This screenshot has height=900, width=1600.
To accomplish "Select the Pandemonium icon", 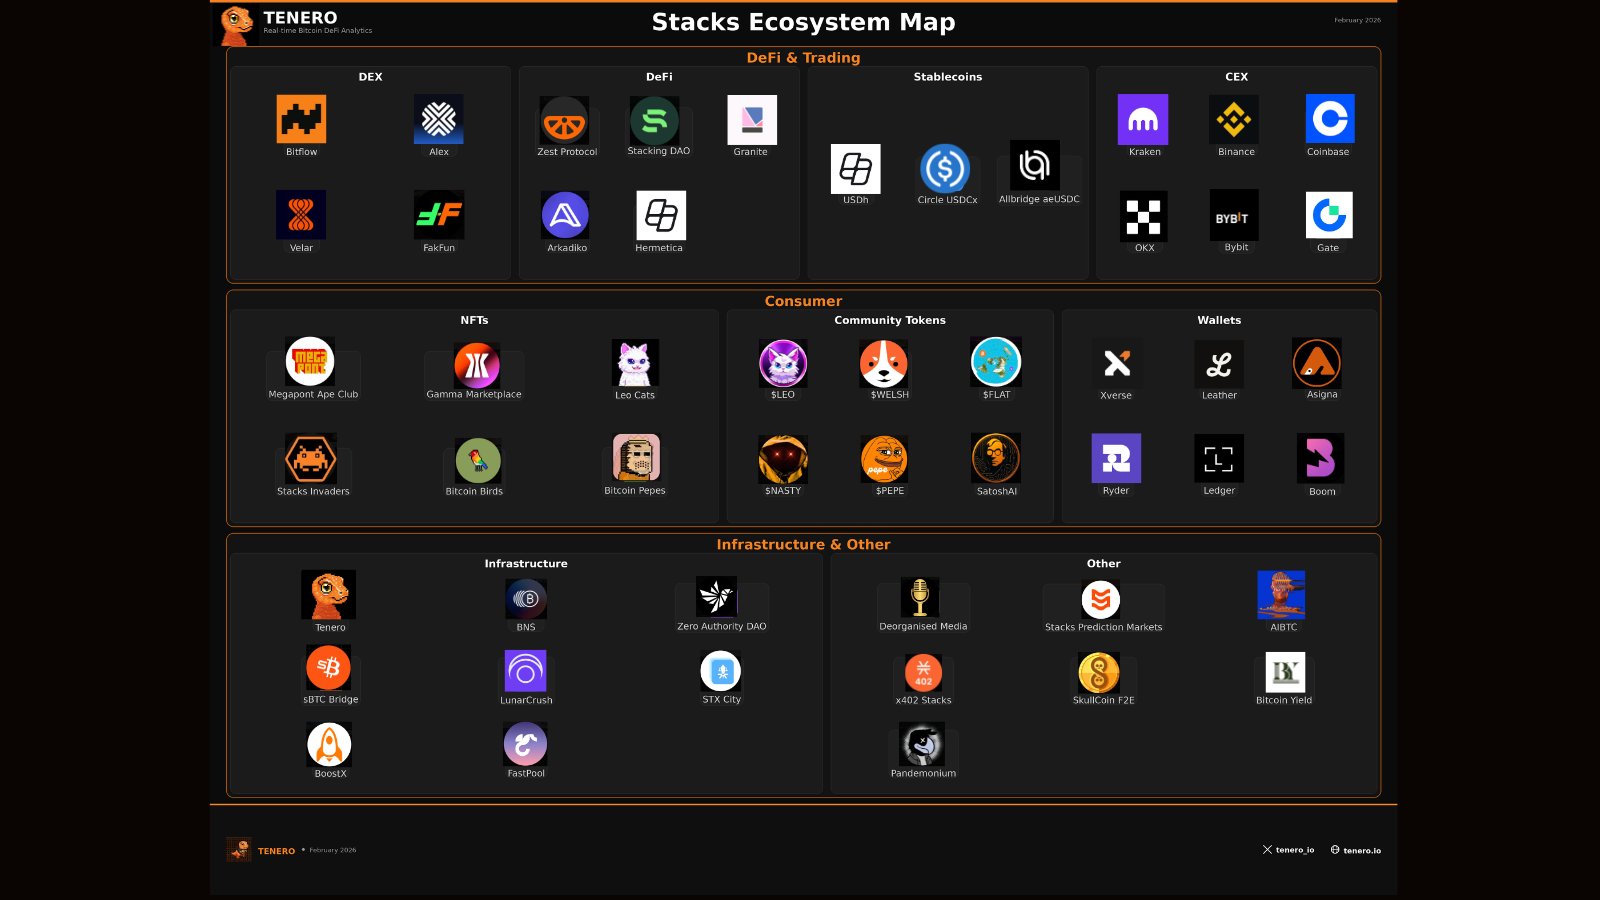I will coord(922,745).
